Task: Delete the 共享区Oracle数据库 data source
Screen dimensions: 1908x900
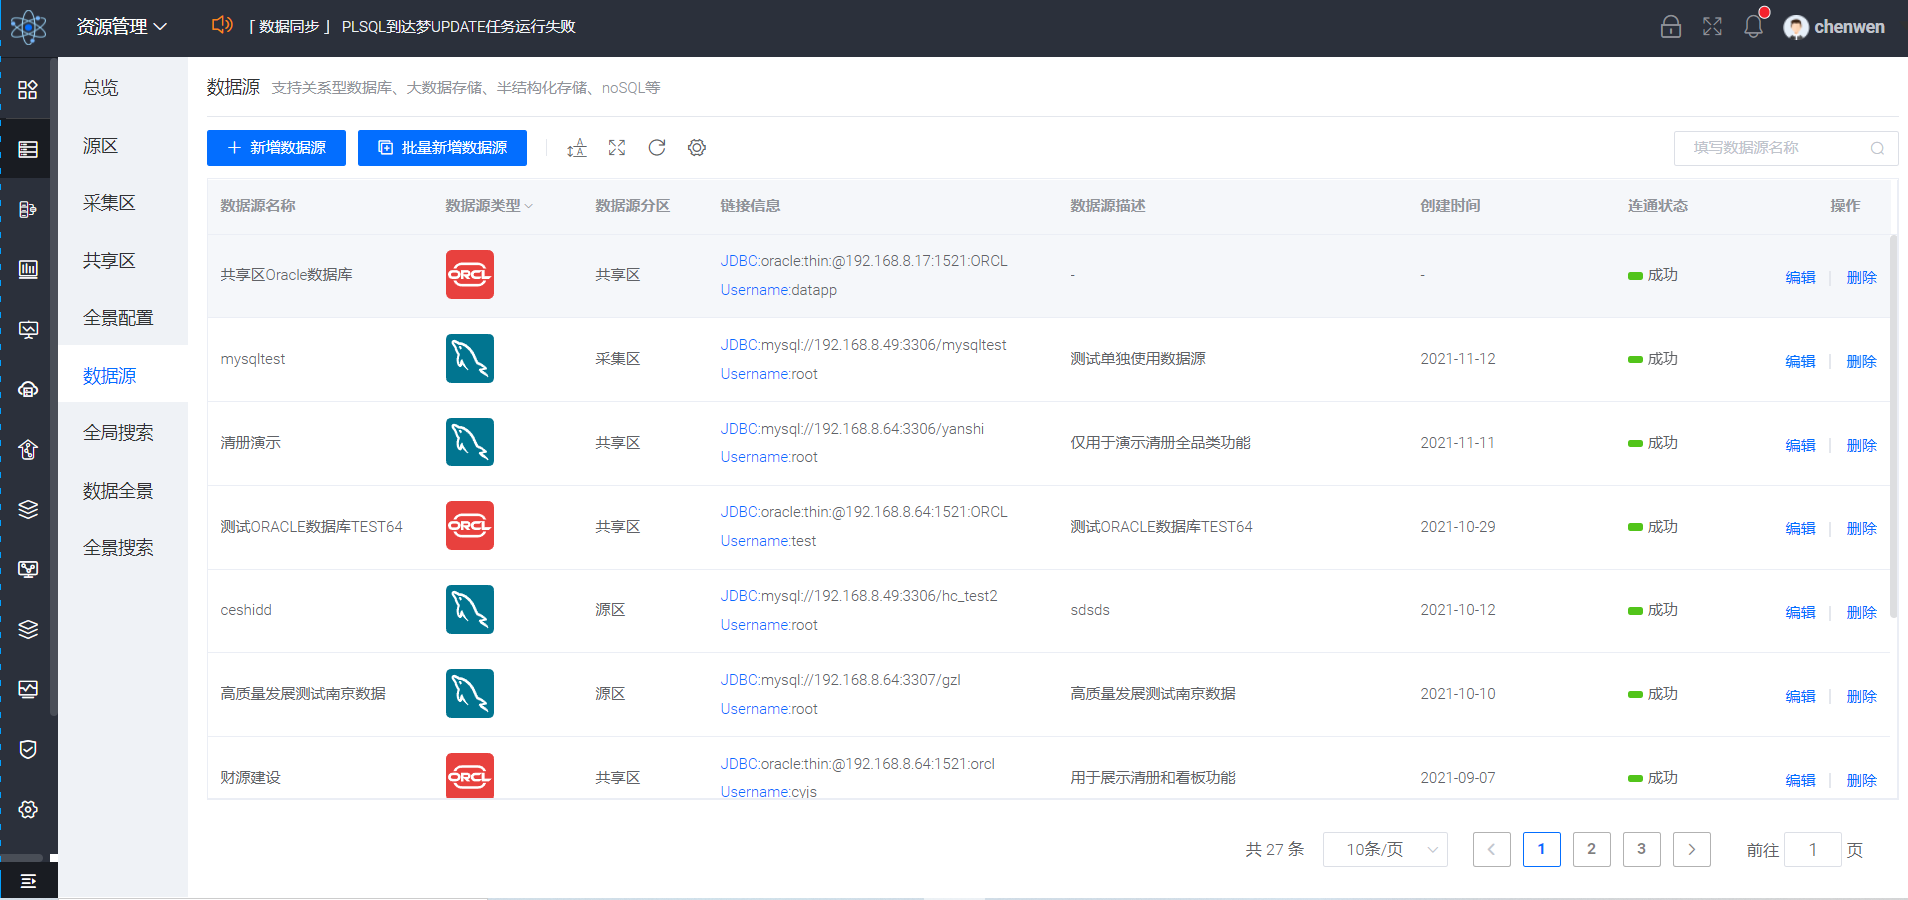Action: [x=1861, y=278]
